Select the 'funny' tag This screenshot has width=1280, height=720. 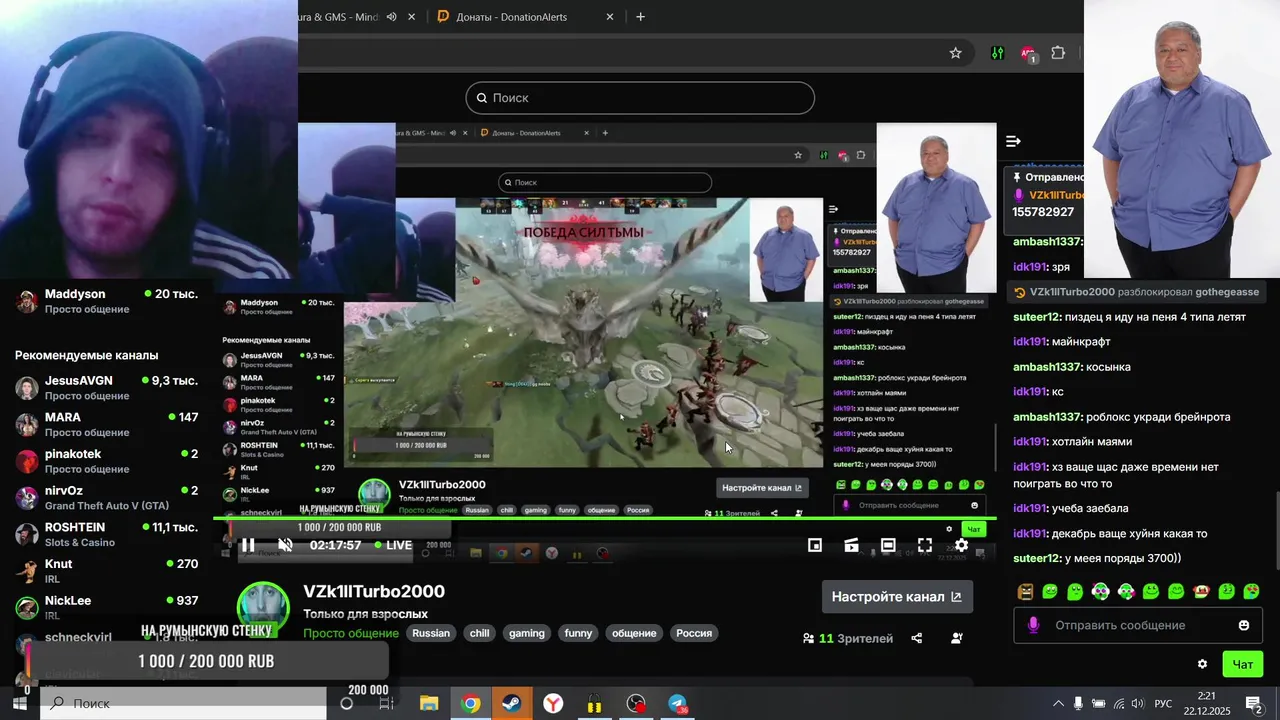(578, 633)
